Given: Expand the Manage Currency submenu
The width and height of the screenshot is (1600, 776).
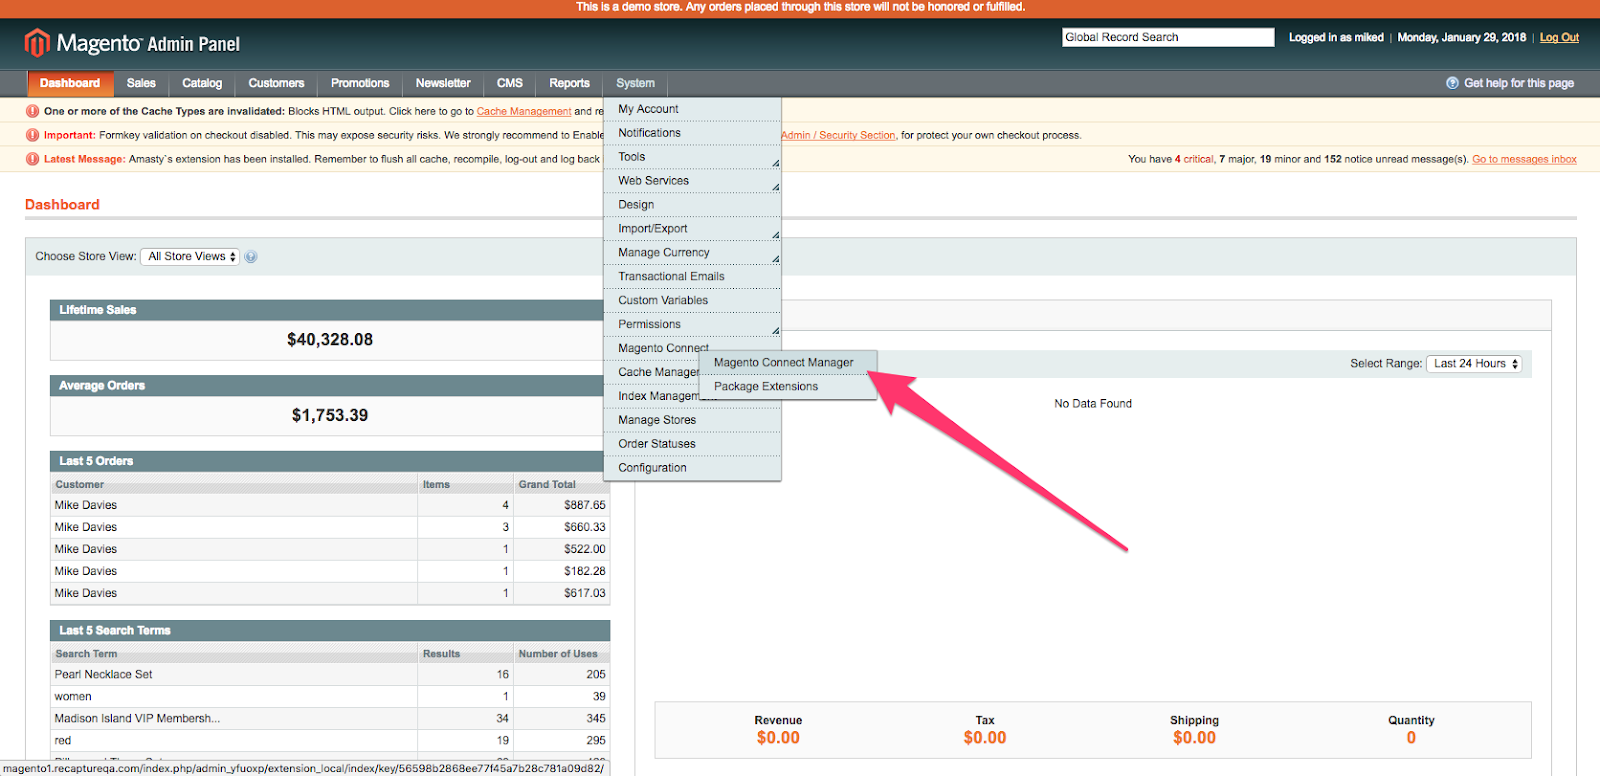Looking at the screenshot, I should 692,253.
